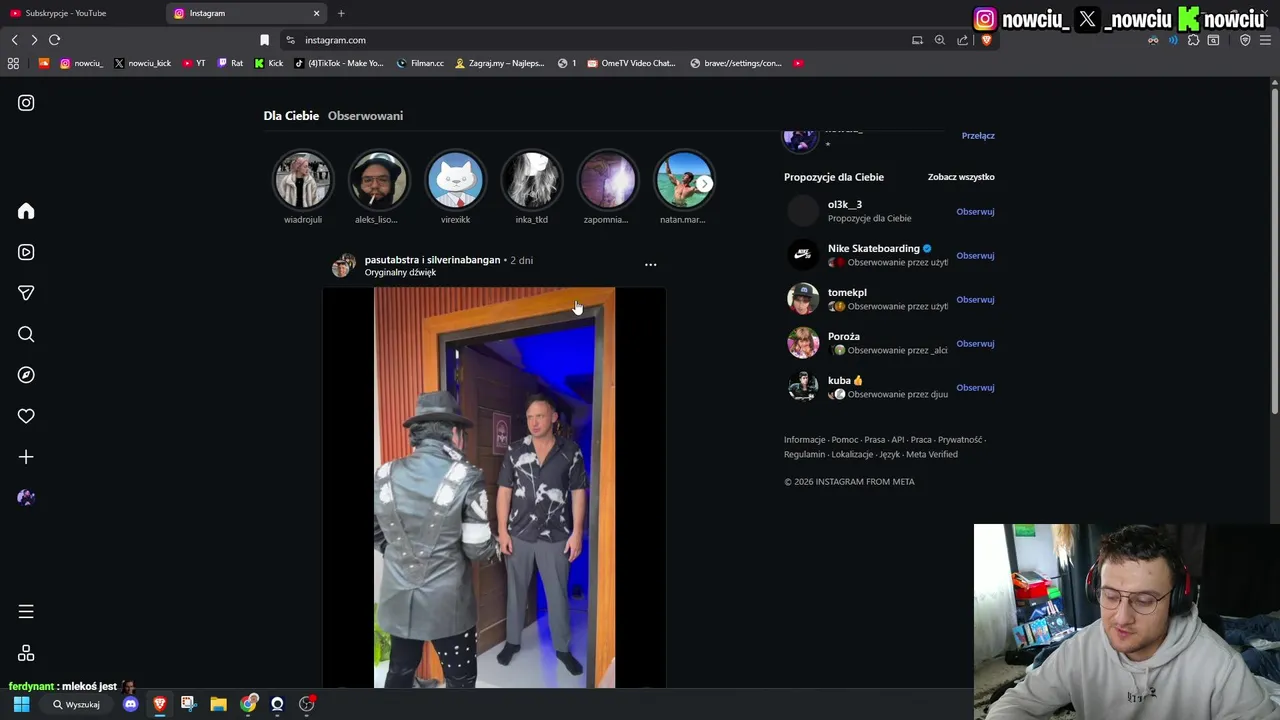Open virexikk story
The width and height of the screenshot is (1280, 720).
tap(455, 180)
